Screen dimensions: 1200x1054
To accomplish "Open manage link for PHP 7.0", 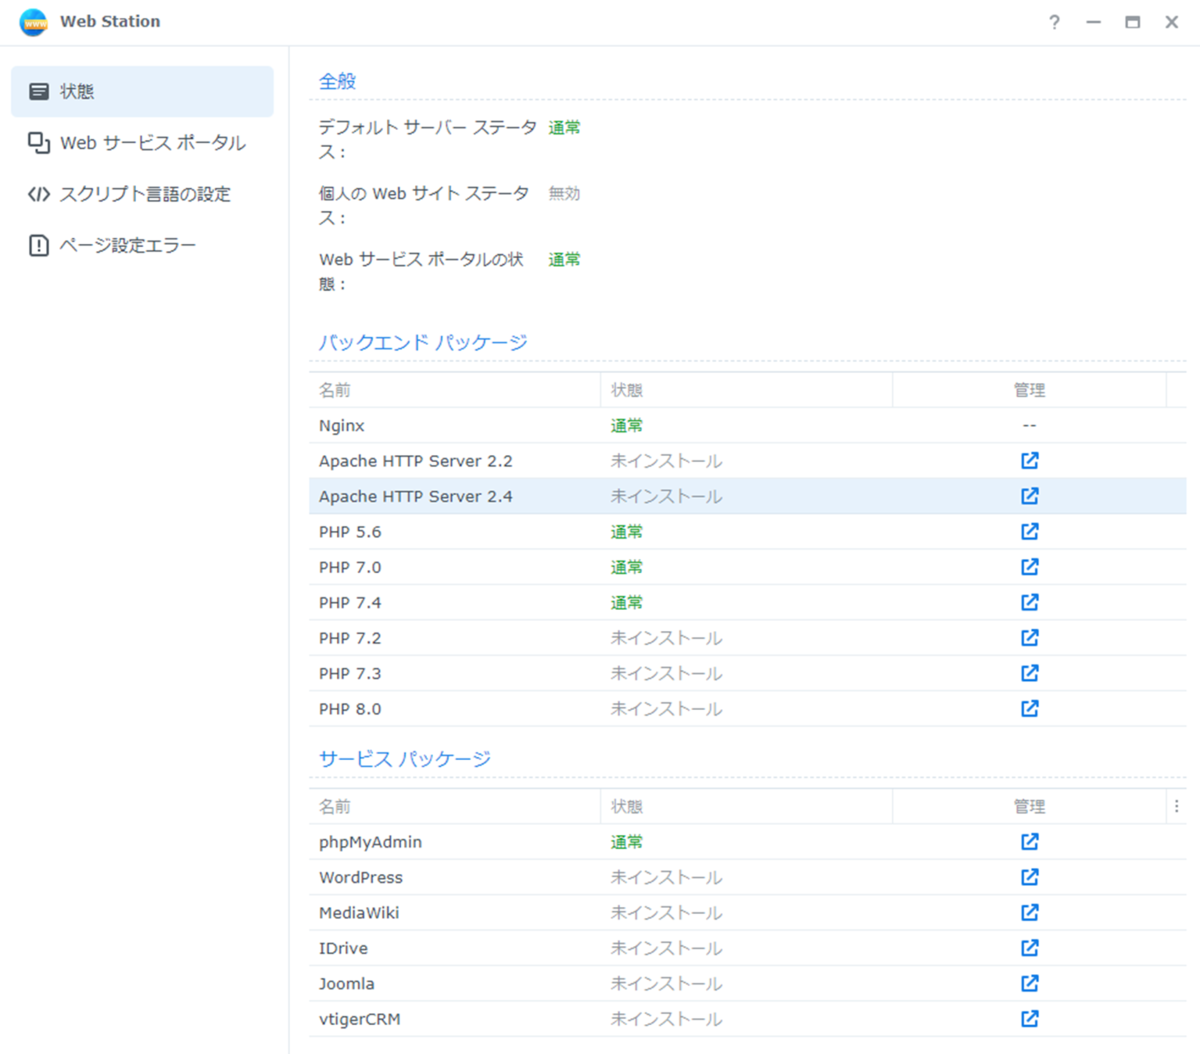I will point(1029,567).
